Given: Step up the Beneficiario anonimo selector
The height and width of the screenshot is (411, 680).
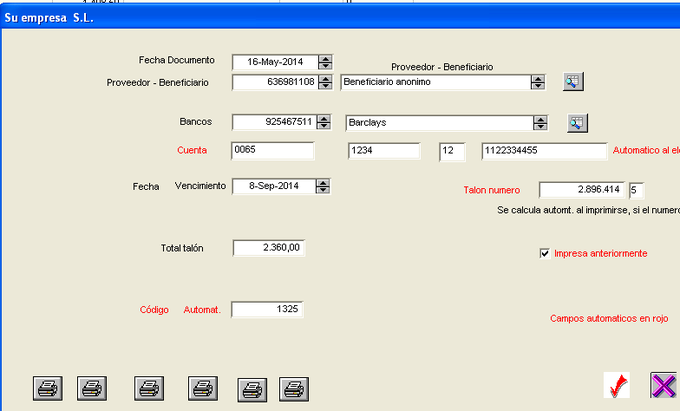Looking at the screenshot, I should (x=538, y=78).
